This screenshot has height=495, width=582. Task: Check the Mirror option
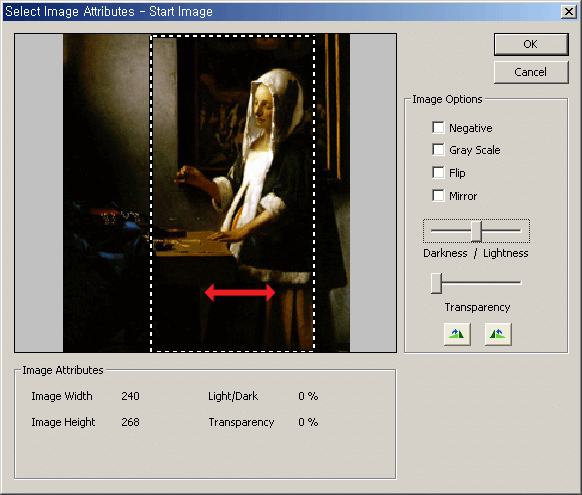click(x=438, y=196)
